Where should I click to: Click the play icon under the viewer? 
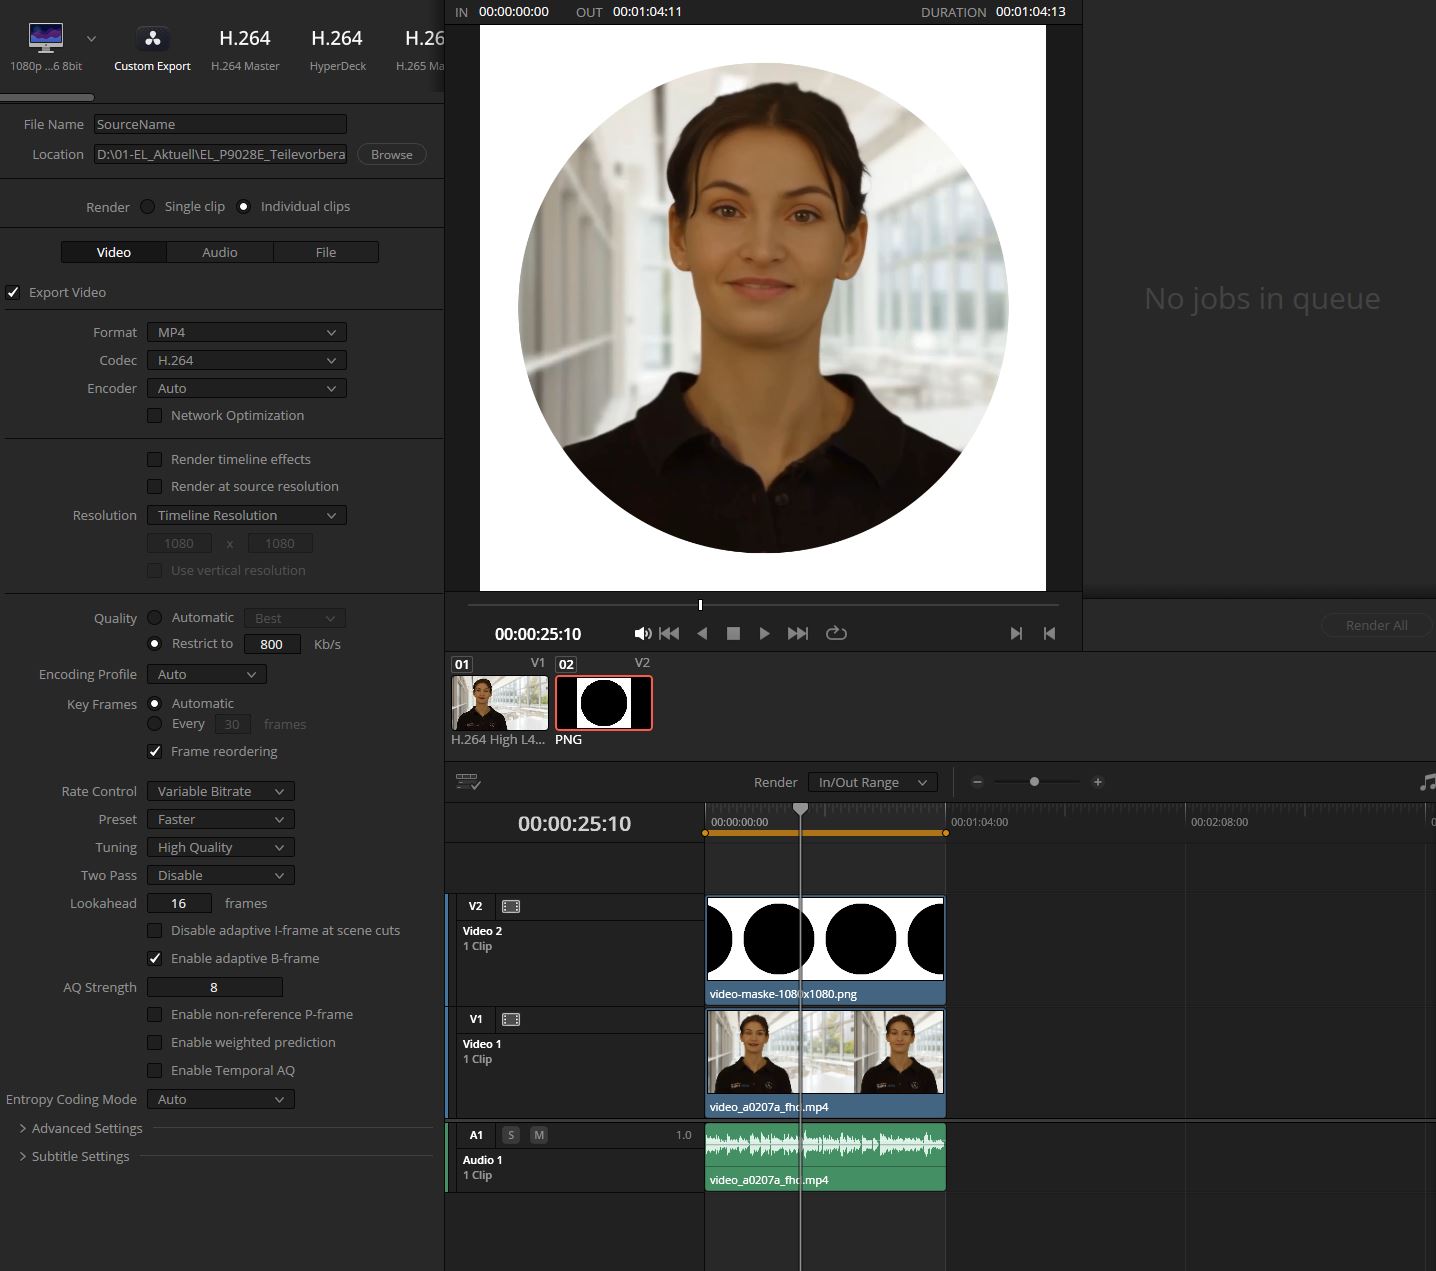[765, 633]
